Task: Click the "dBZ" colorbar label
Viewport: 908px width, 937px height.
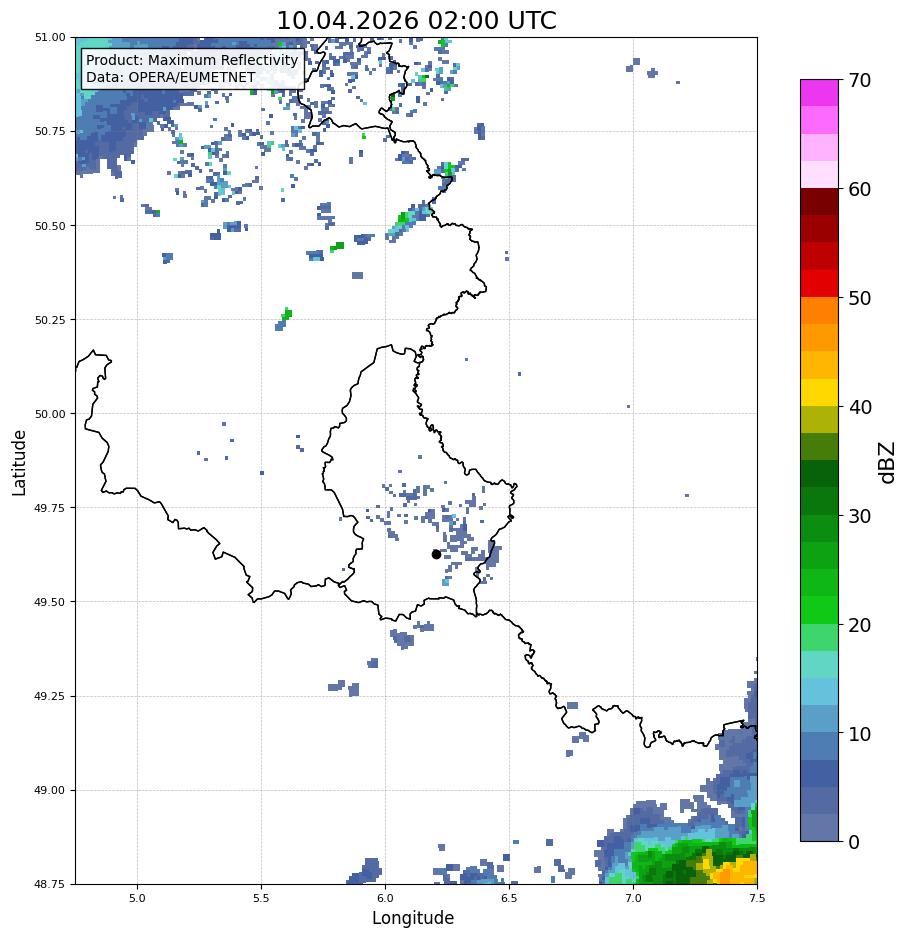Action: 888,462
